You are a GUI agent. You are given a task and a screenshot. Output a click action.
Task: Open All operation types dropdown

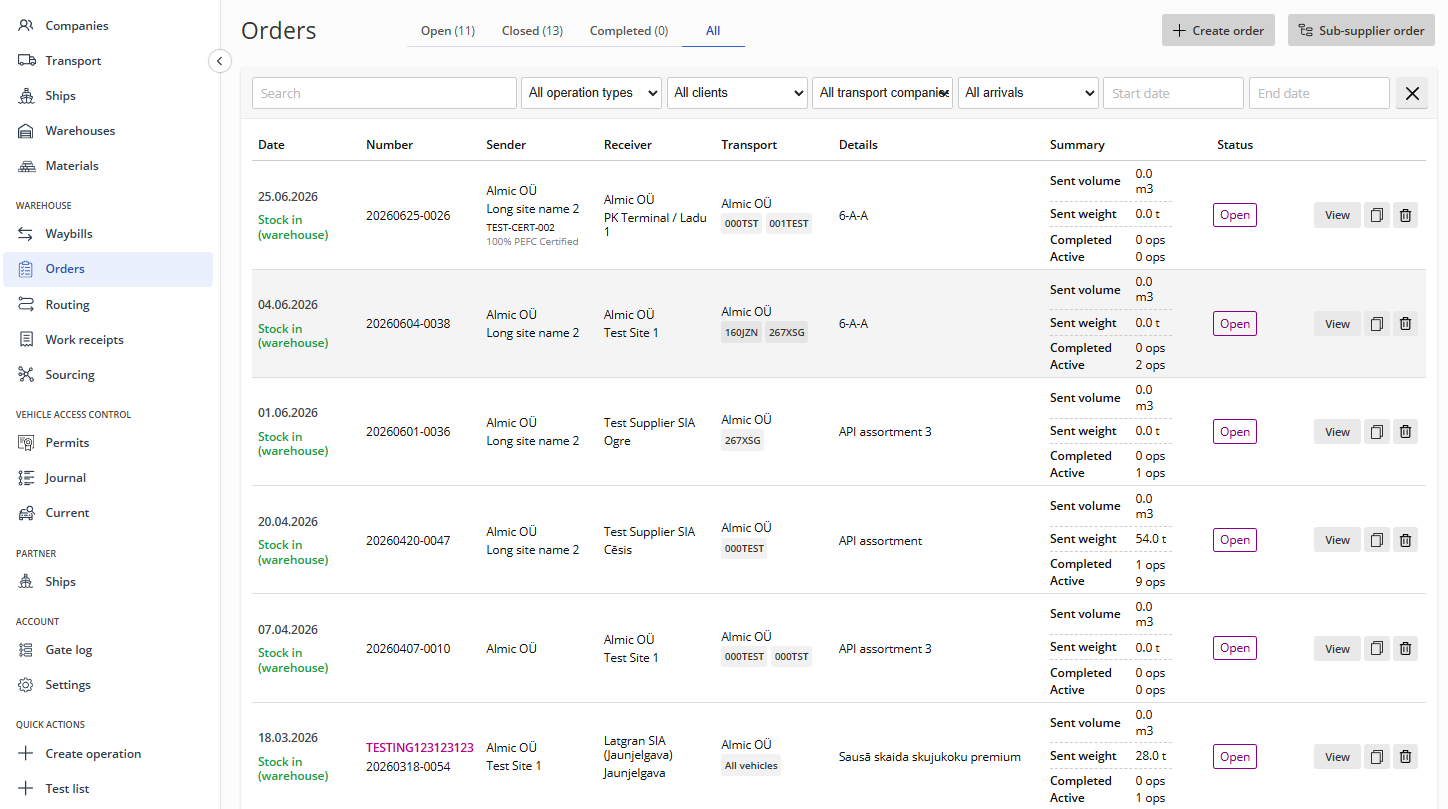(x=592, y=93)
